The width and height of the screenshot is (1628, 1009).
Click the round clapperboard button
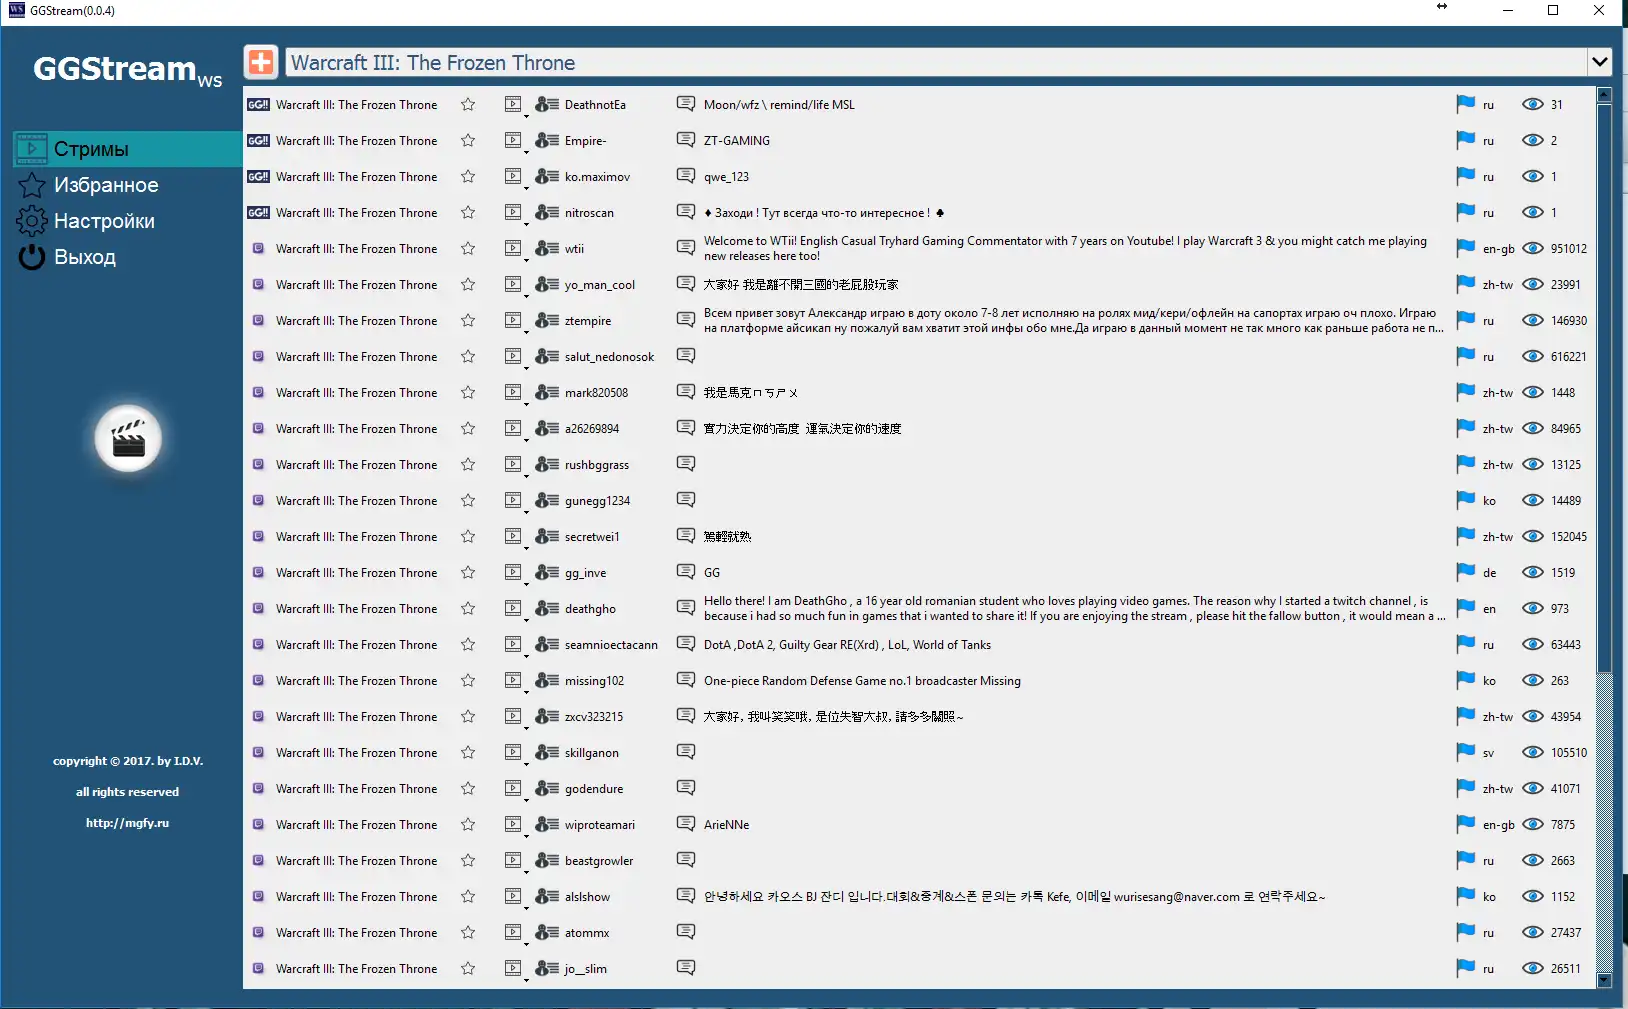tap(128, 438)
